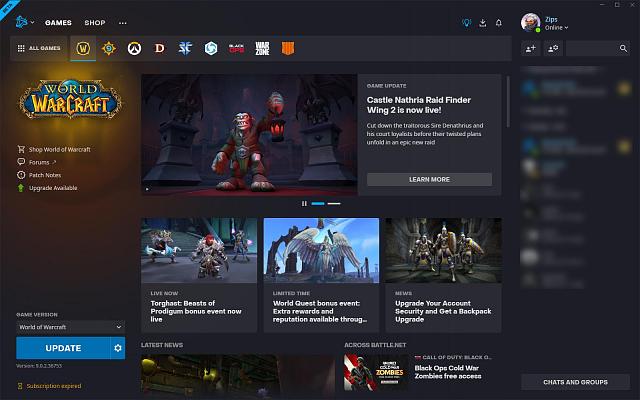Pause the news carousel

click(304, 203)
